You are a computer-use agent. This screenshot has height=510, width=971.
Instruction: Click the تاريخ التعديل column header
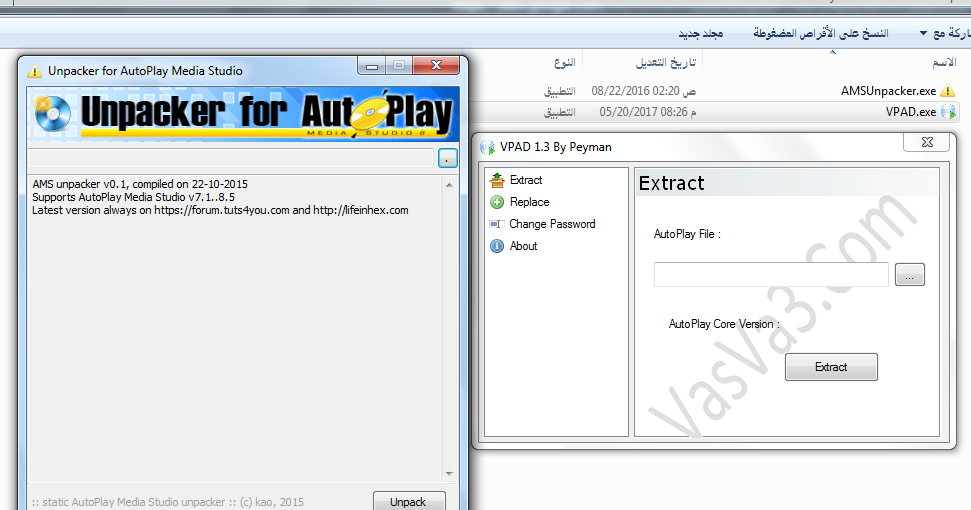(666, 63)
